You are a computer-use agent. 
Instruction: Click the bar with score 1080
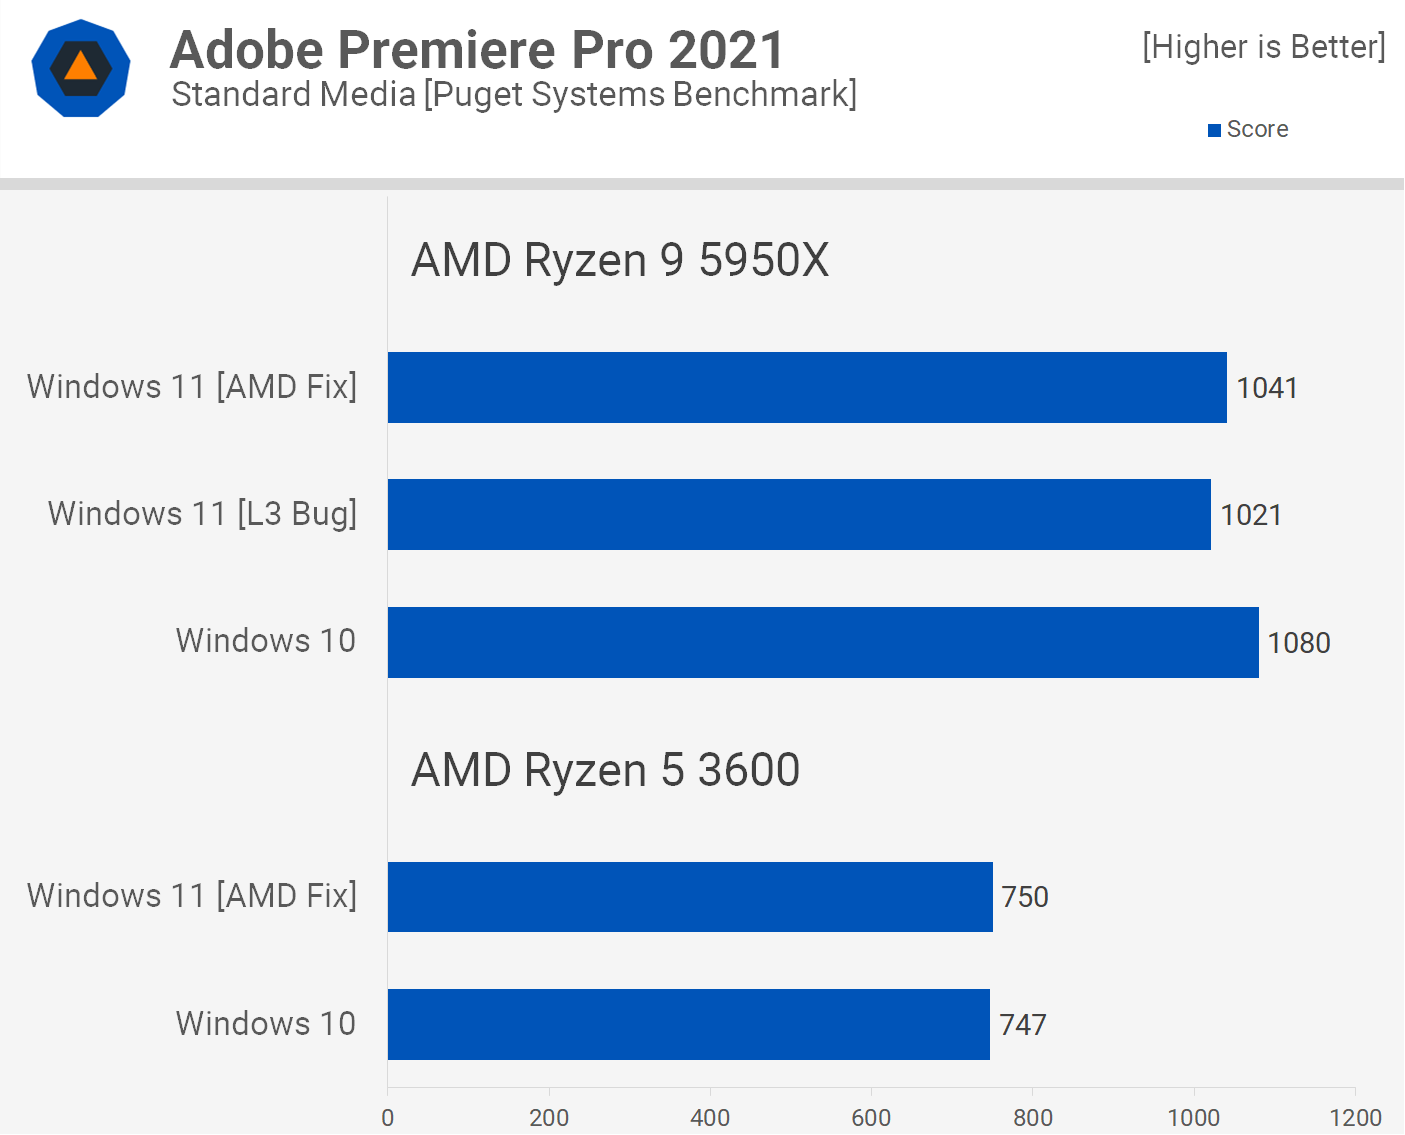(823, 642)
